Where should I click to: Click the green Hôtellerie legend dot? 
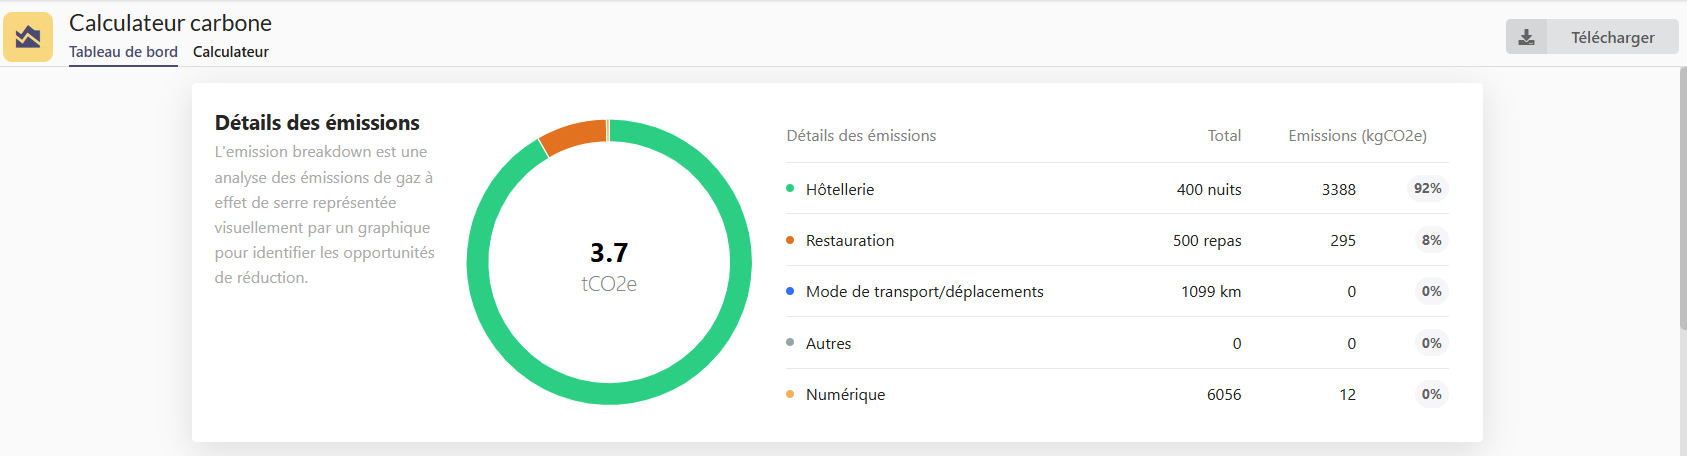(x=790, y=188)
